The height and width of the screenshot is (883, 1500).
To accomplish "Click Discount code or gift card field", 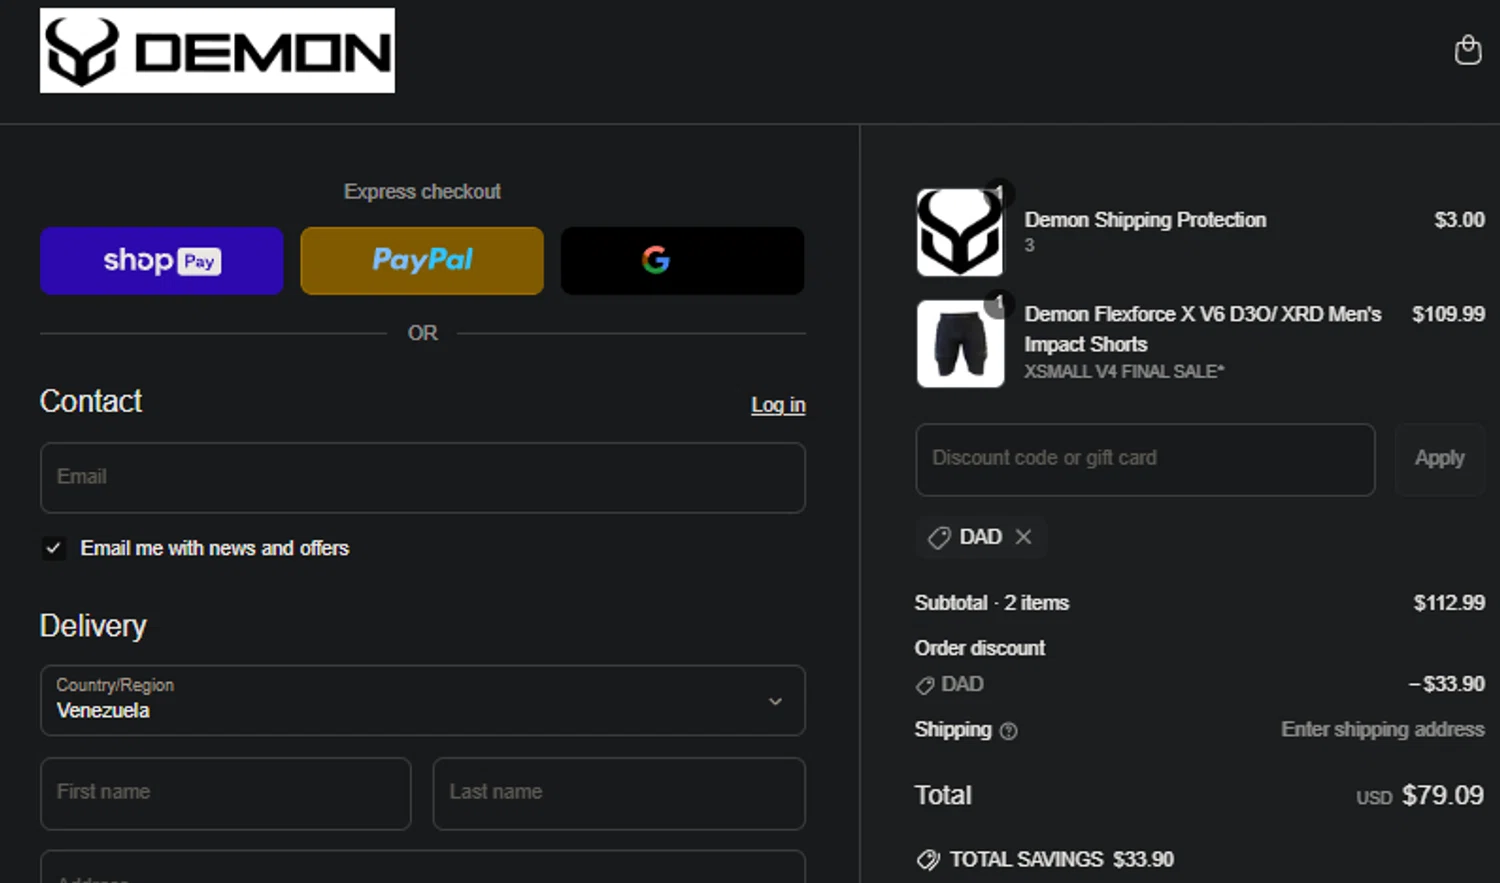I will coord(1145,459).
